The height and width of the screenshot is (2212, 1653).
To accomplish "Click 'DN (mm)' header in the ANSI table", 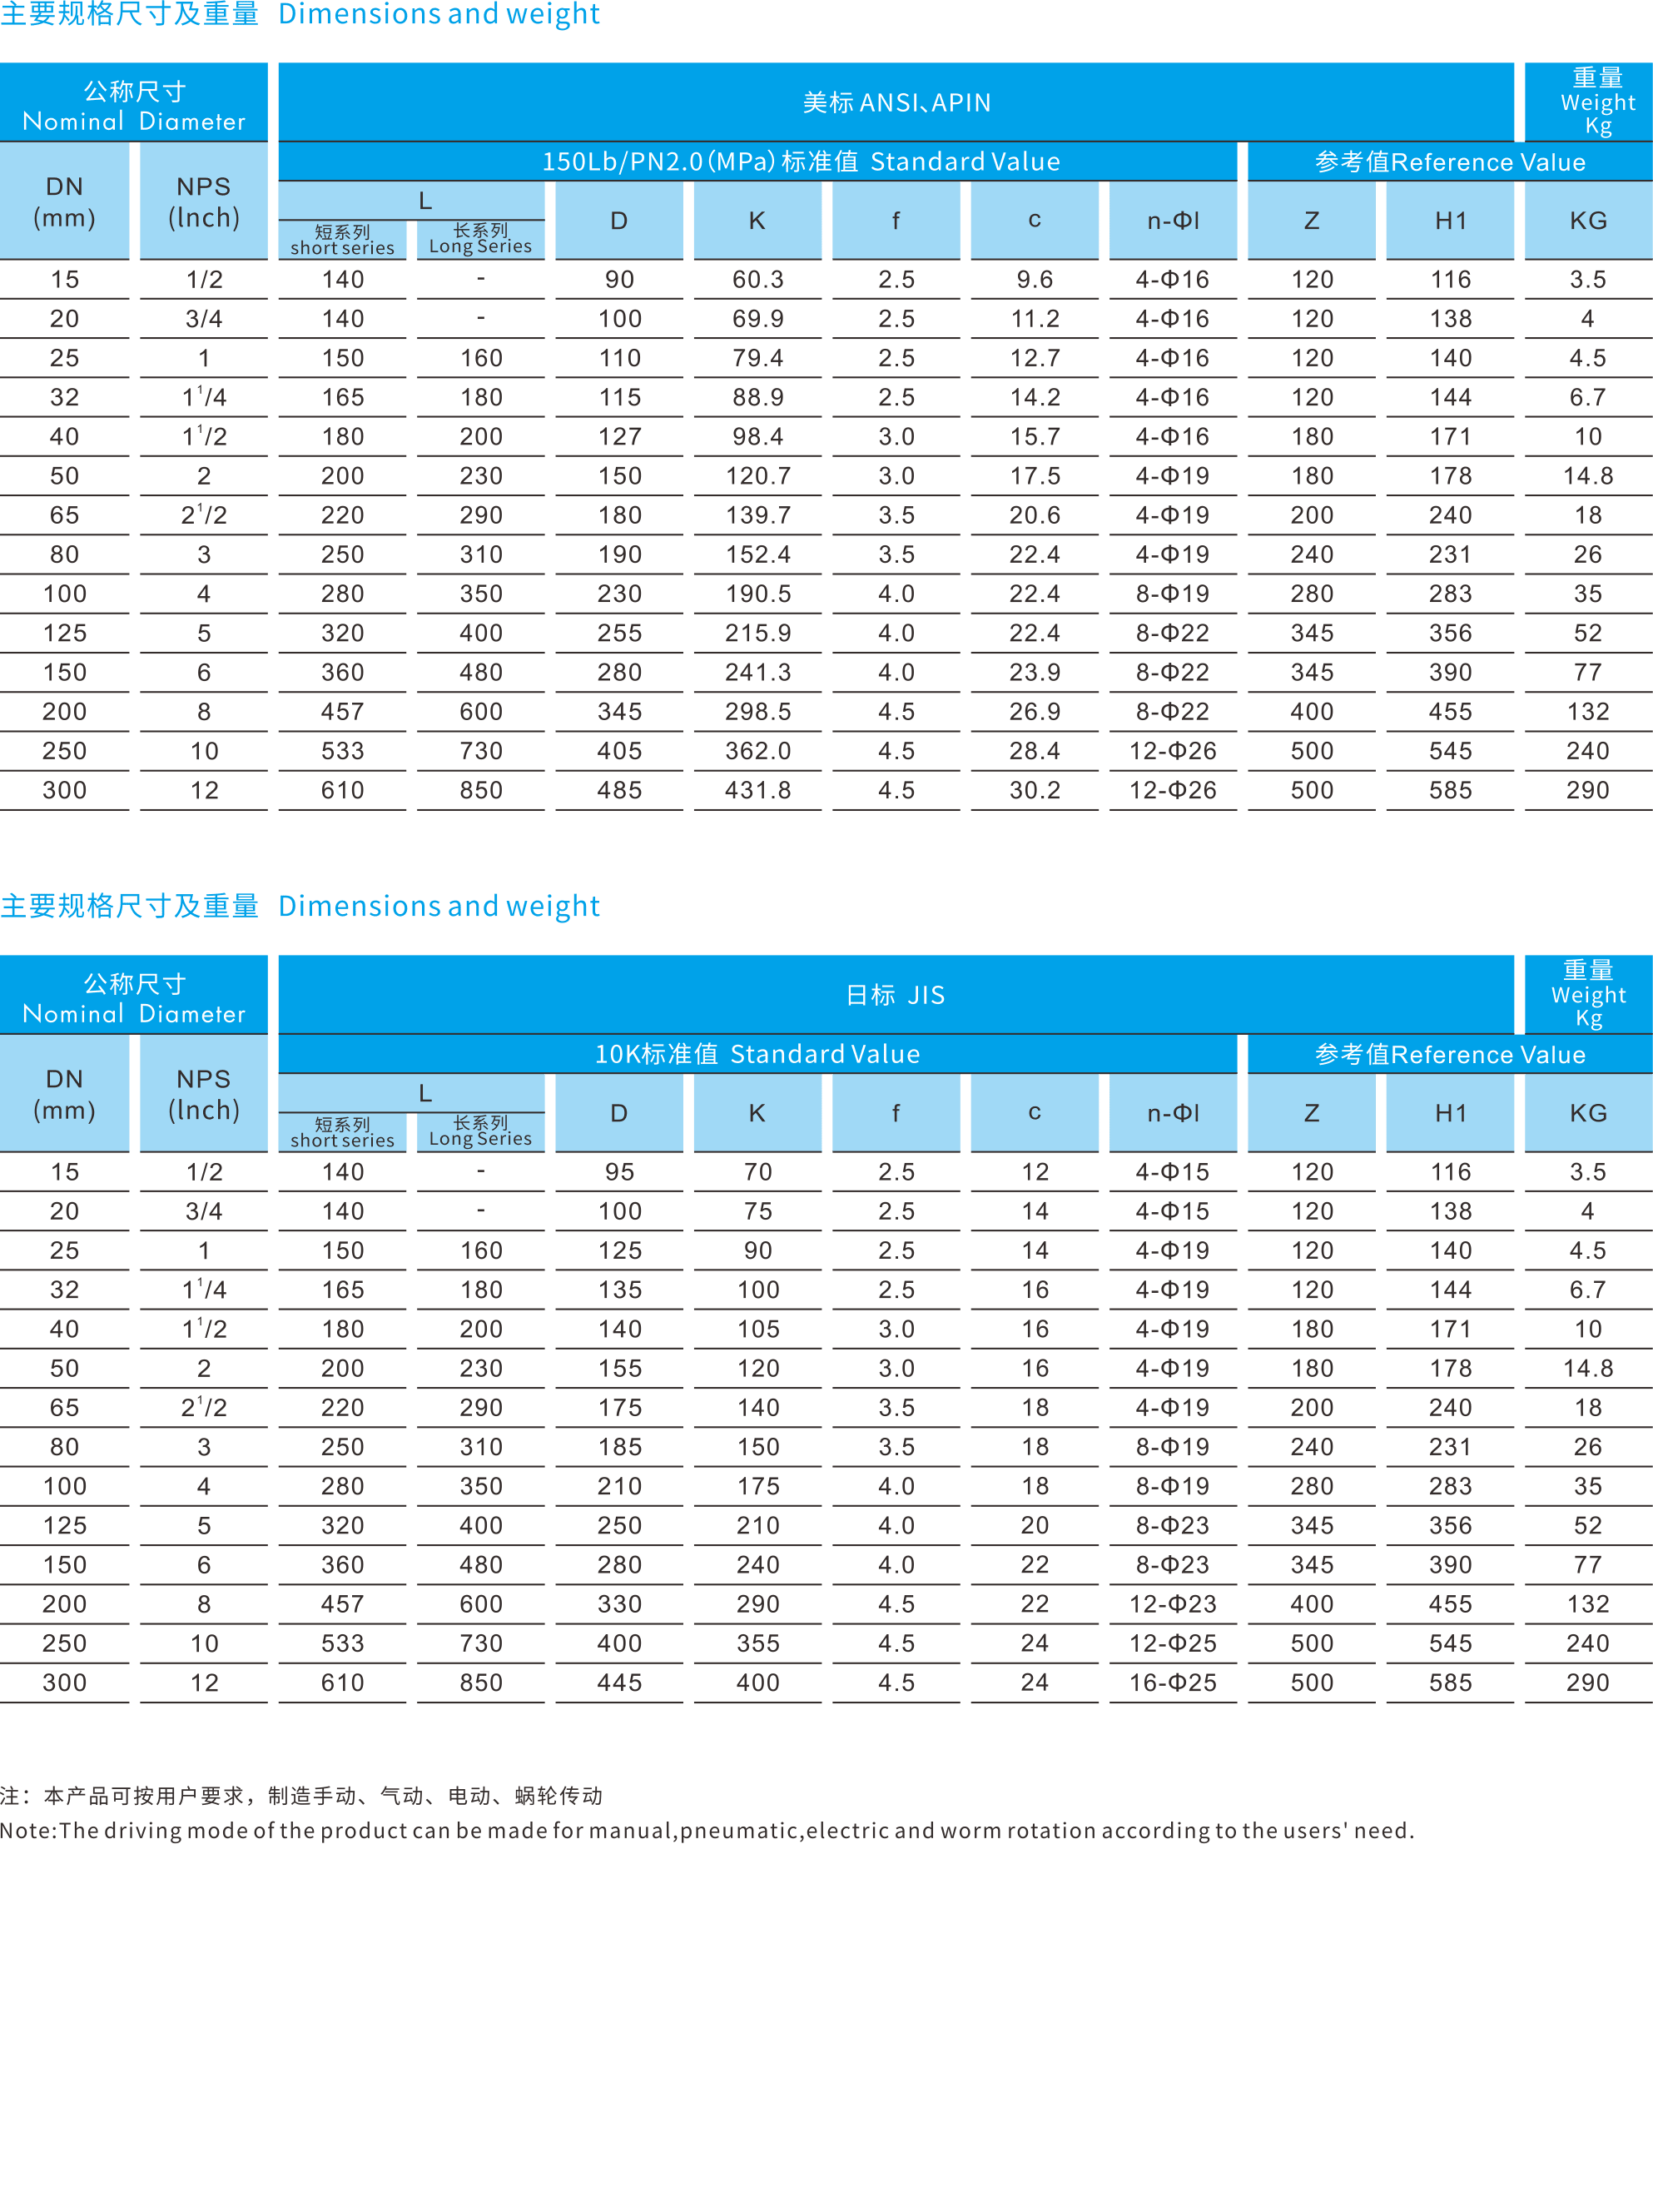I will [65, 202].
